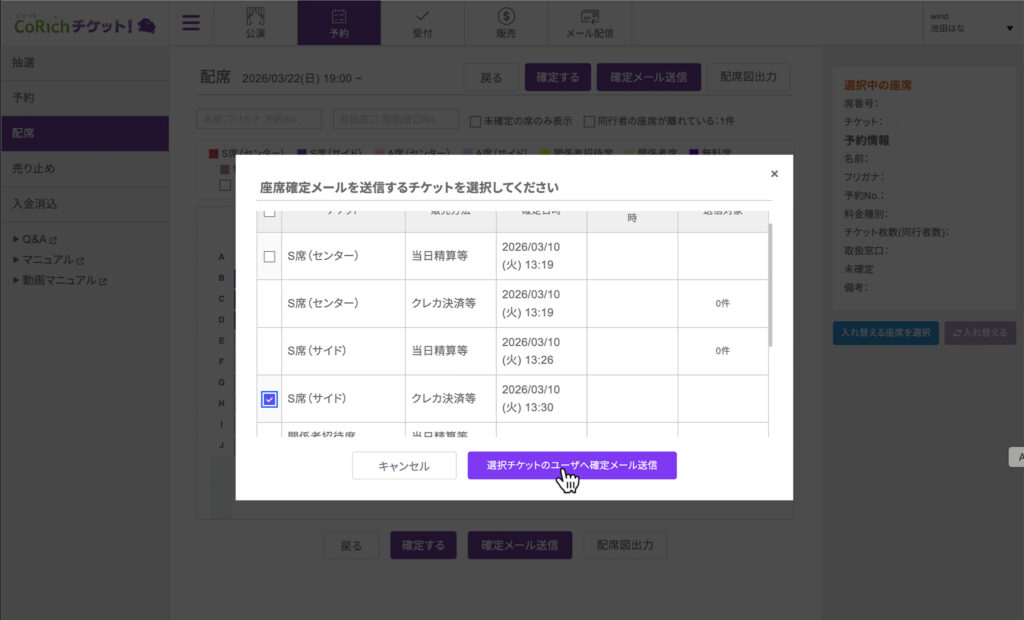Screen dimensions: 1024x620
Task: Toggle the select-all checkbox in table header
Action: (269, 214)
